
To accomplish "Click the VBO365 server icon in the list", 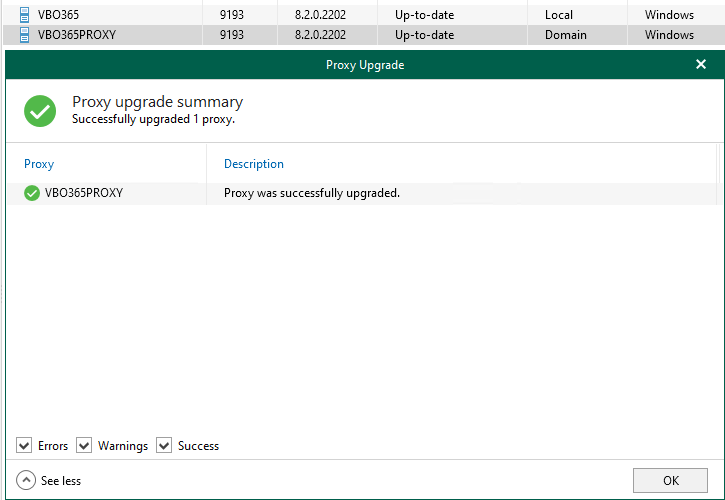I will click(25, 15).
